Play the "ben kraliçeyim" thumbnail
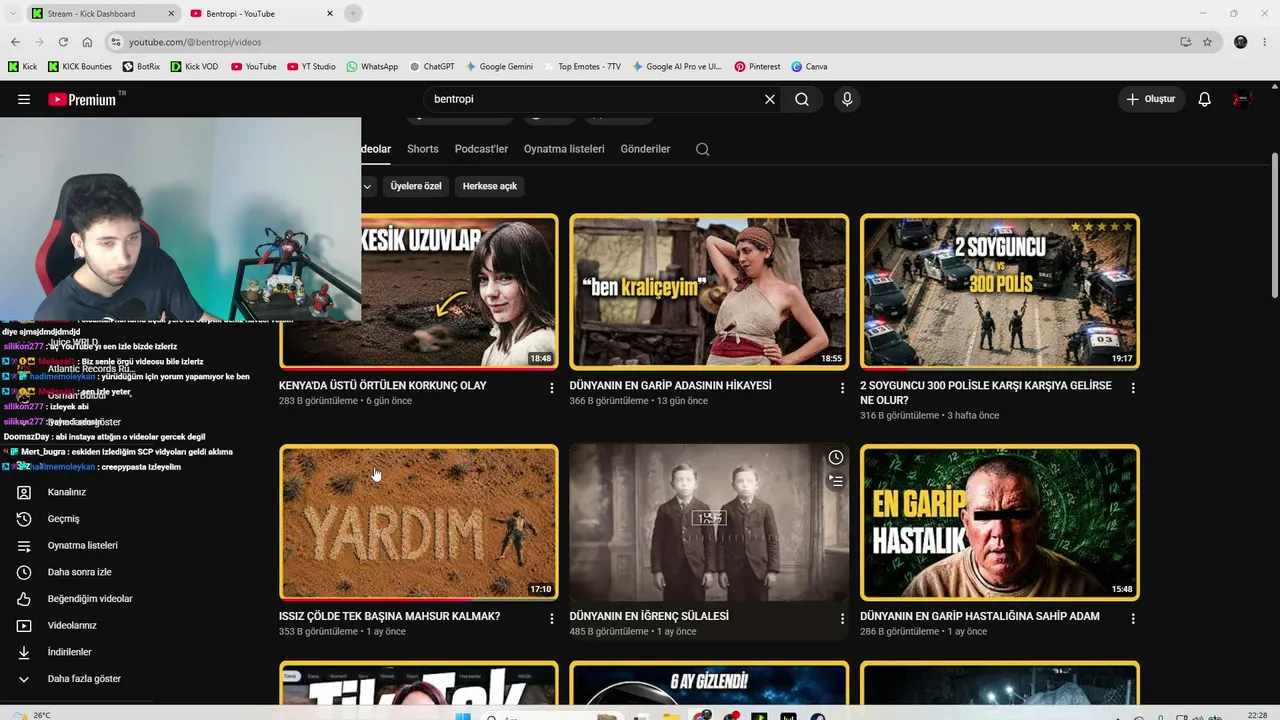 point(709,292)
